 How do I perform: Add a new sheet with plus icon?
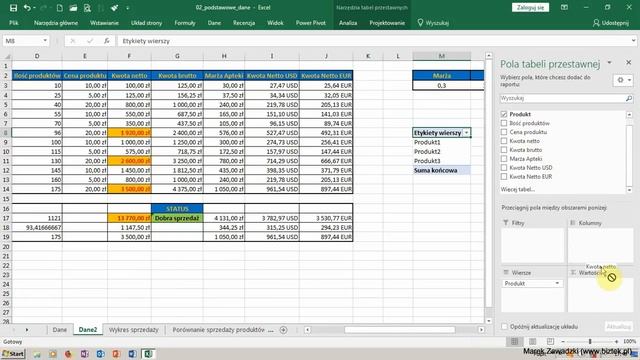[x=283, y=330]
